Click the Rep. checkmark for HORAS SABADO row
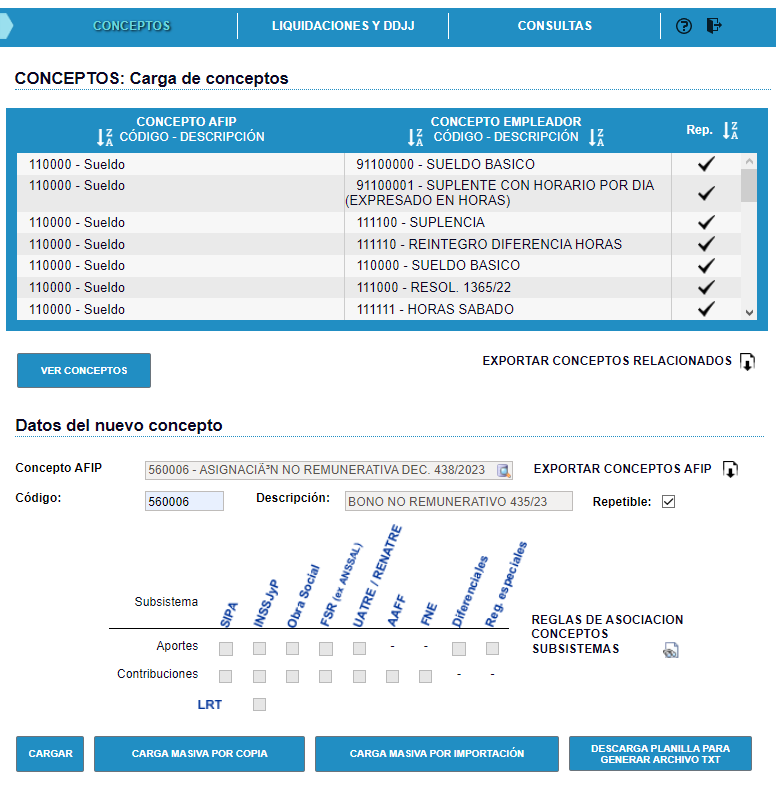776x791 pixels. tap(706, 309)
